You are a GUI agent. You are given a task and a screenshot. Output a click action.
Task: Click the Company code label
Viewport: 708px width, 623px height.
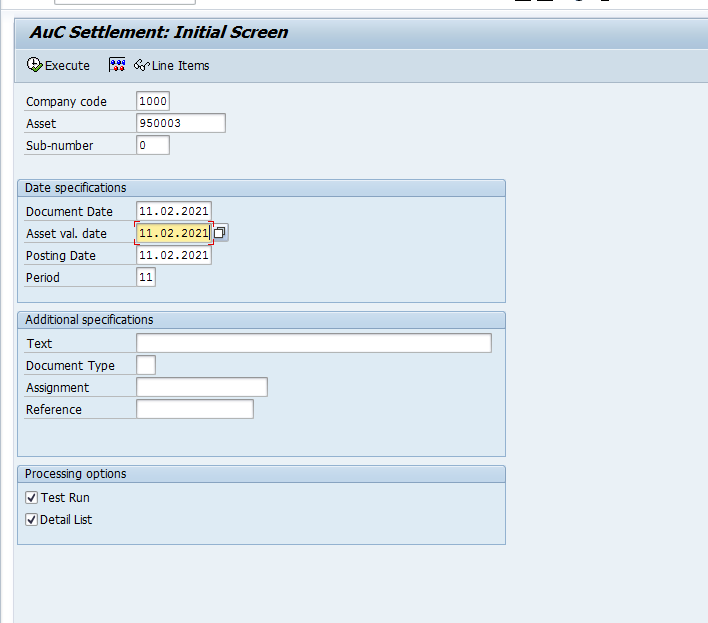coord(66,102)
